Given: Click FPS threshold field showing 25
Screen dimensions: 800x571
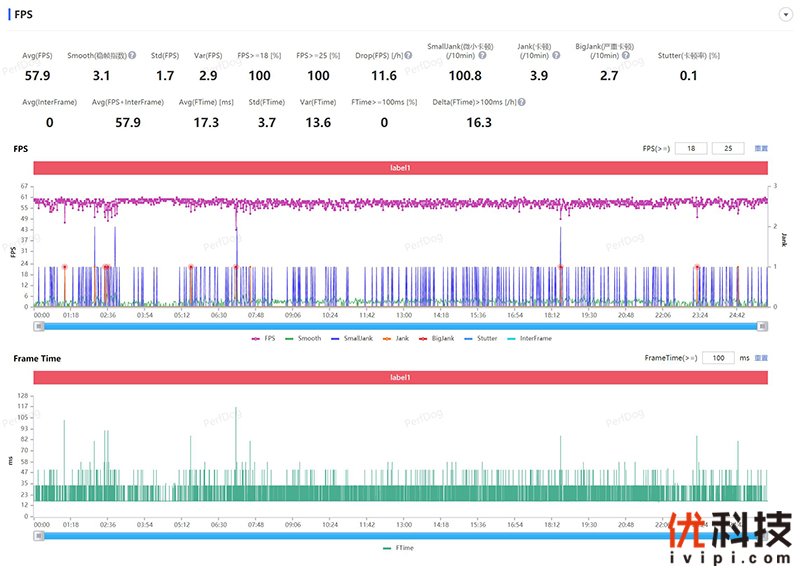Looking at the screenshot, I should (727, 148).
